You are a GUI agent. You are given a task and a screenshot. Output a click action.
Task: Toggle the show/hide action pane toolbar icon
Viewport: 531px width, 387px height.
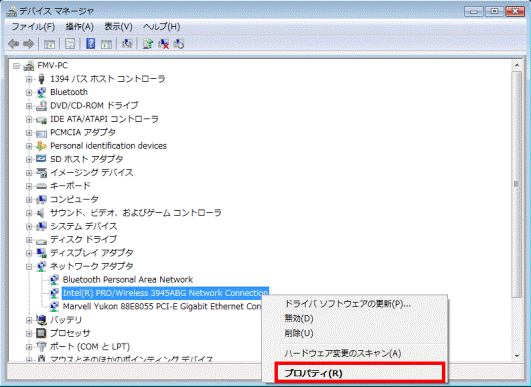[x=106, y=44]
